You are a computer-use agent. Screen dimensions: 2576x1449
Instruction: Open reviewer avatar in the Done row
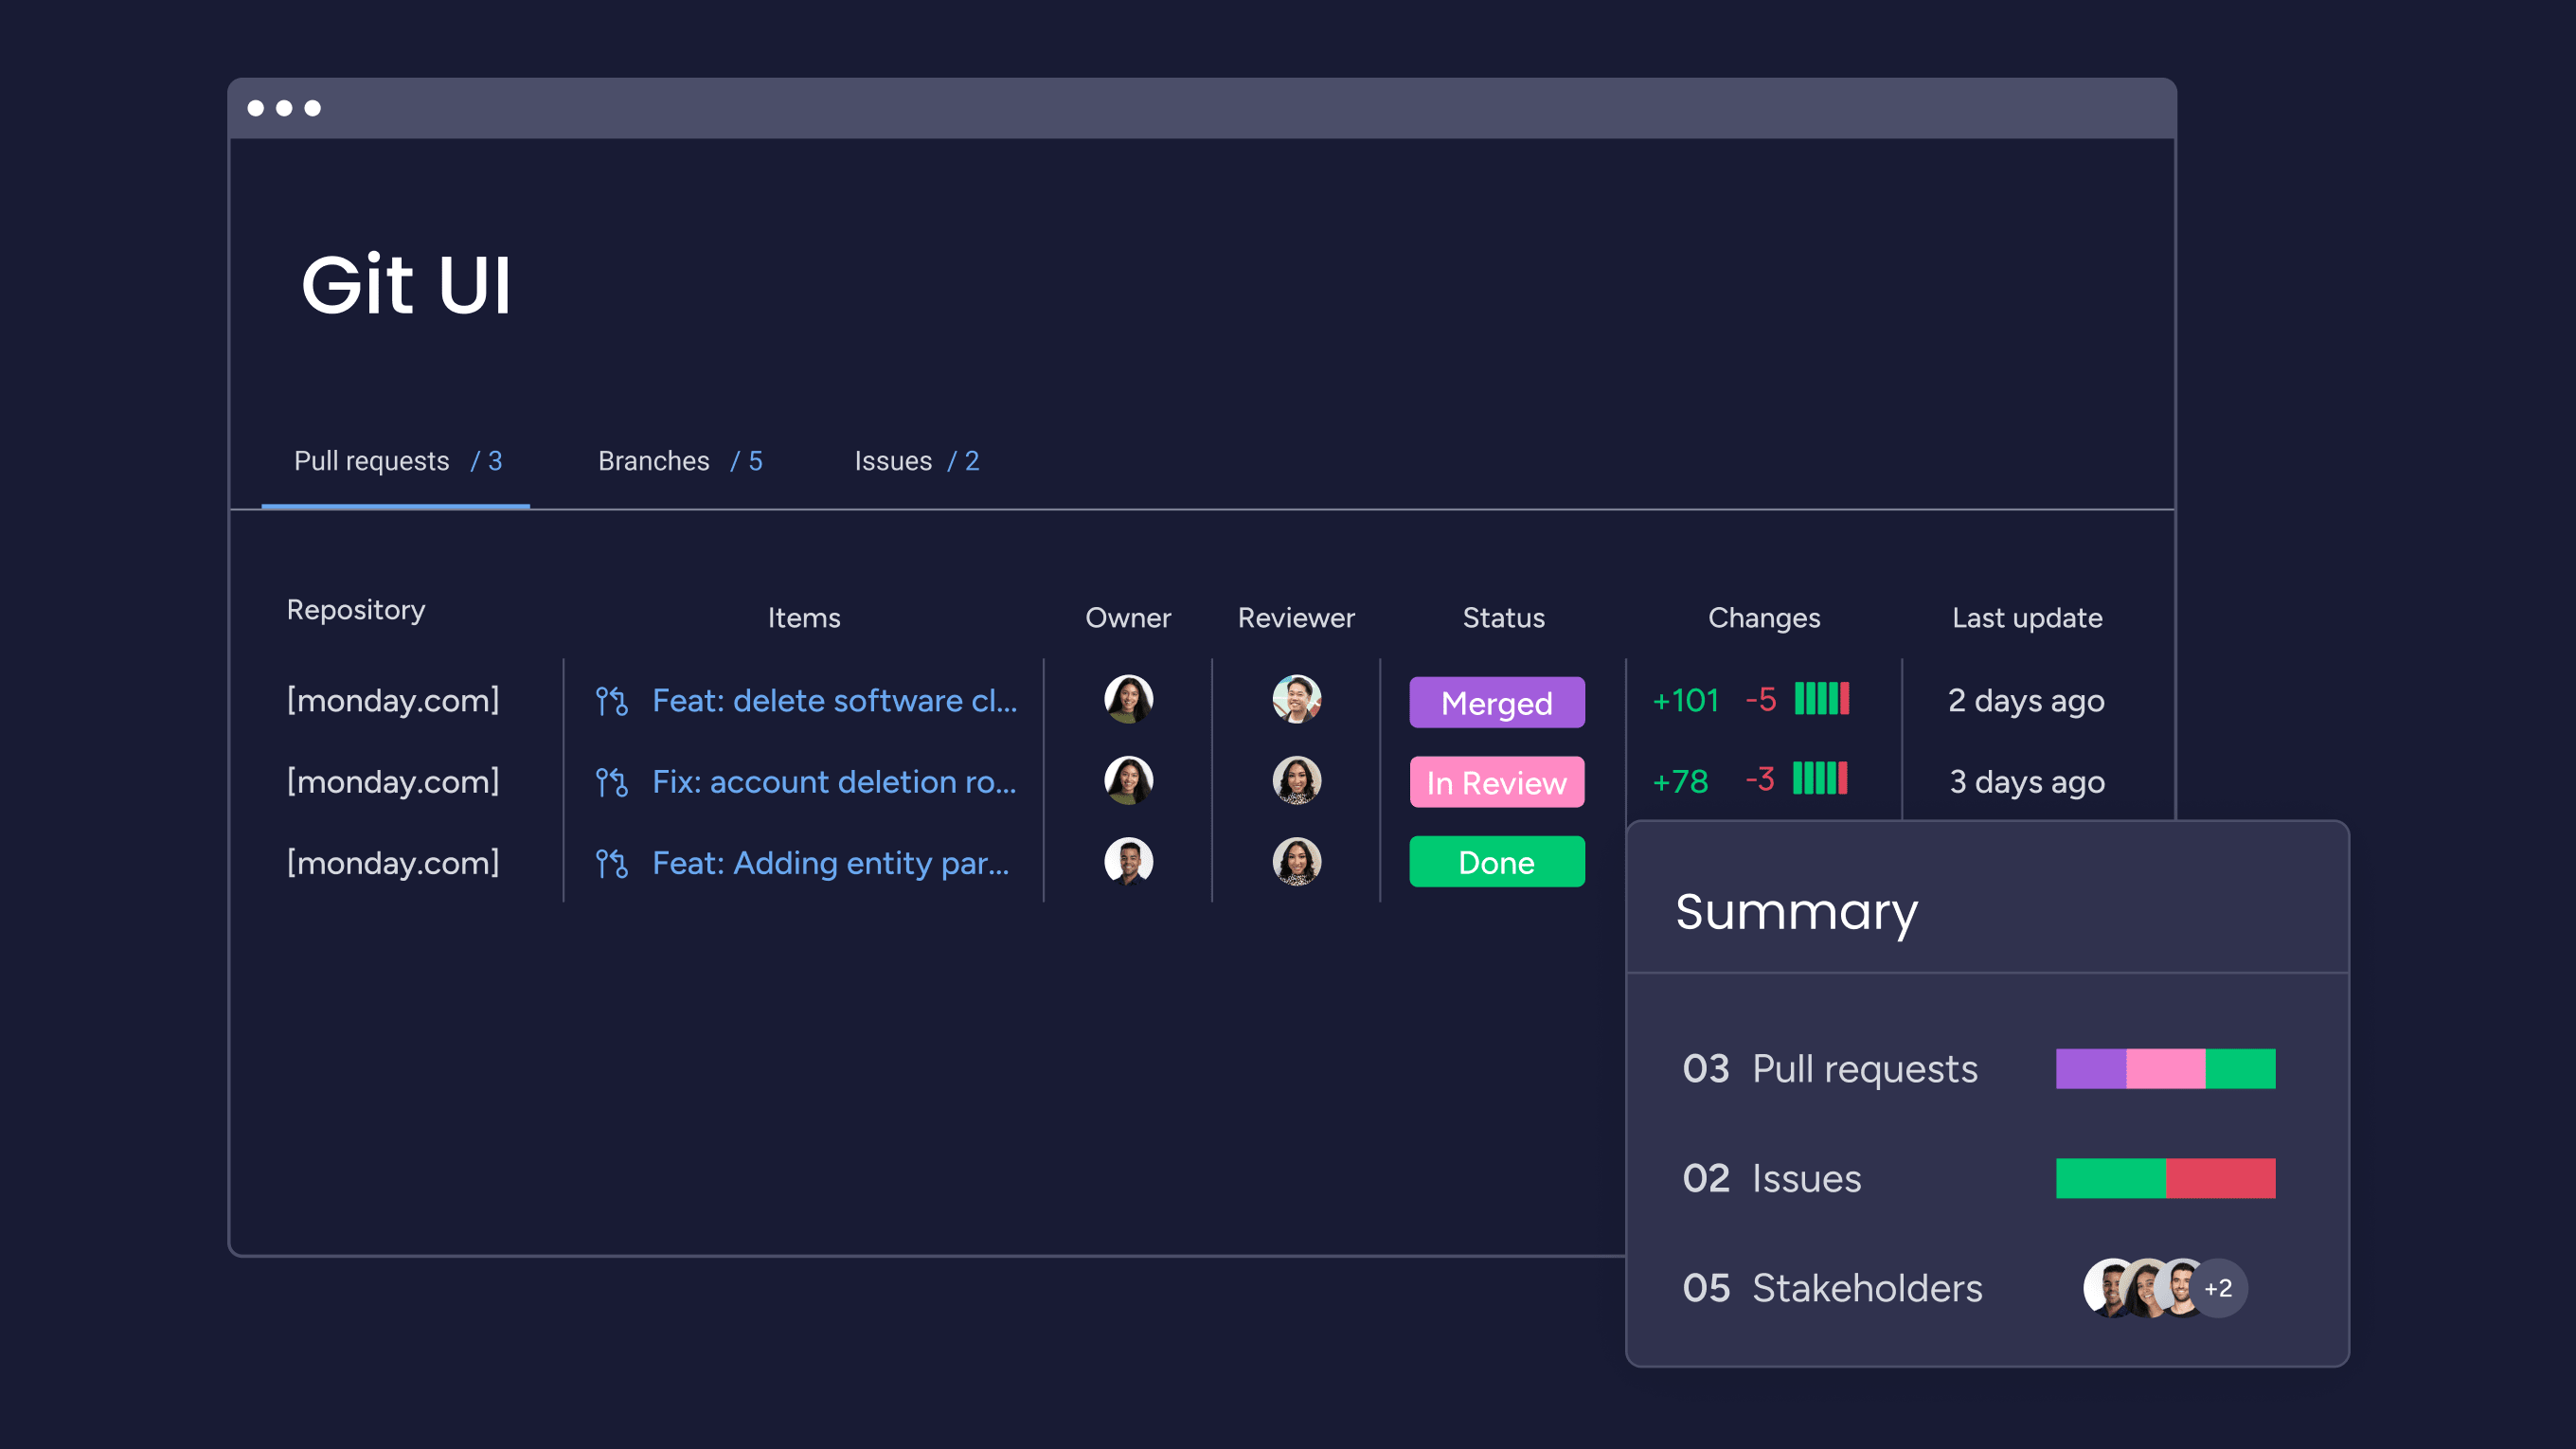[1296, 861]
